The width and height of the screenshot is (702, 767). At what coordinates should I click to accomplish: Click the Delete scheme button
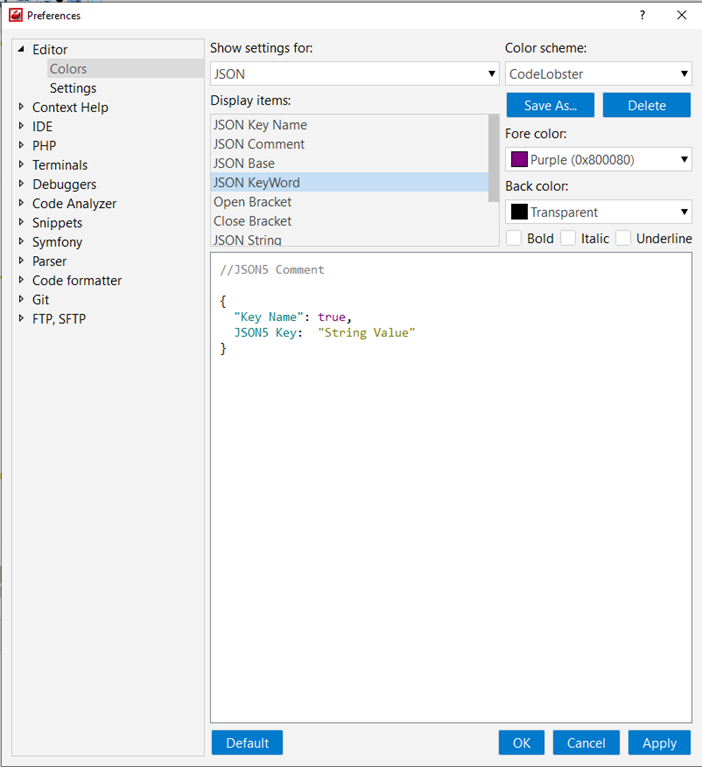click(647, 105)
